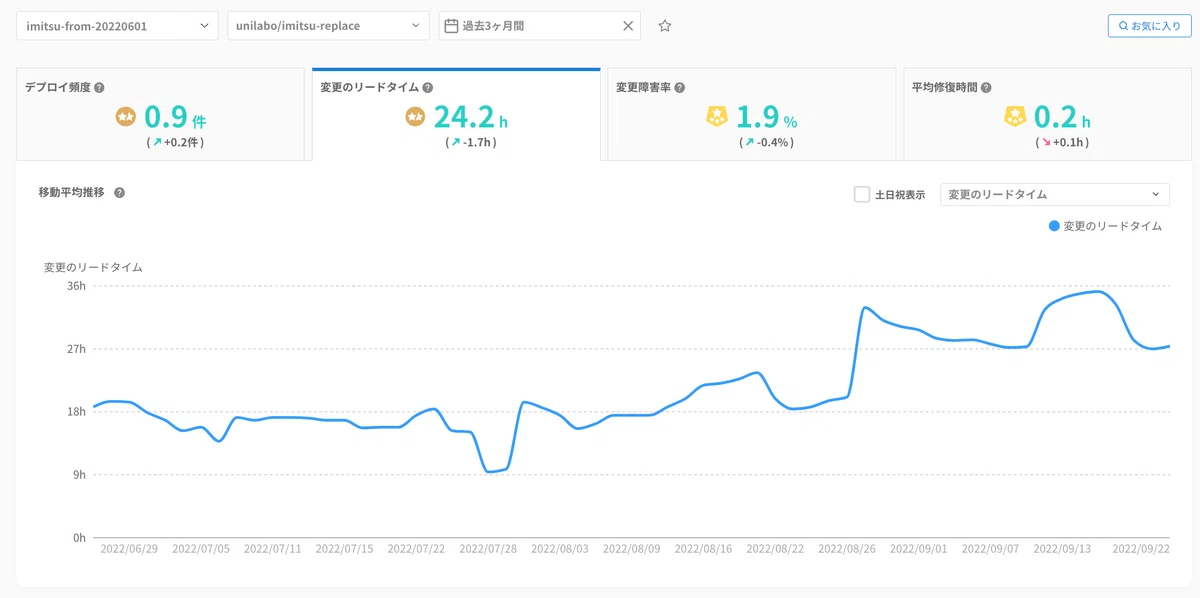Click the ( ↗ -1.7h ) change text
Image resolution: width=1200 pixels, height=598 pixels.
coord(470,143)
